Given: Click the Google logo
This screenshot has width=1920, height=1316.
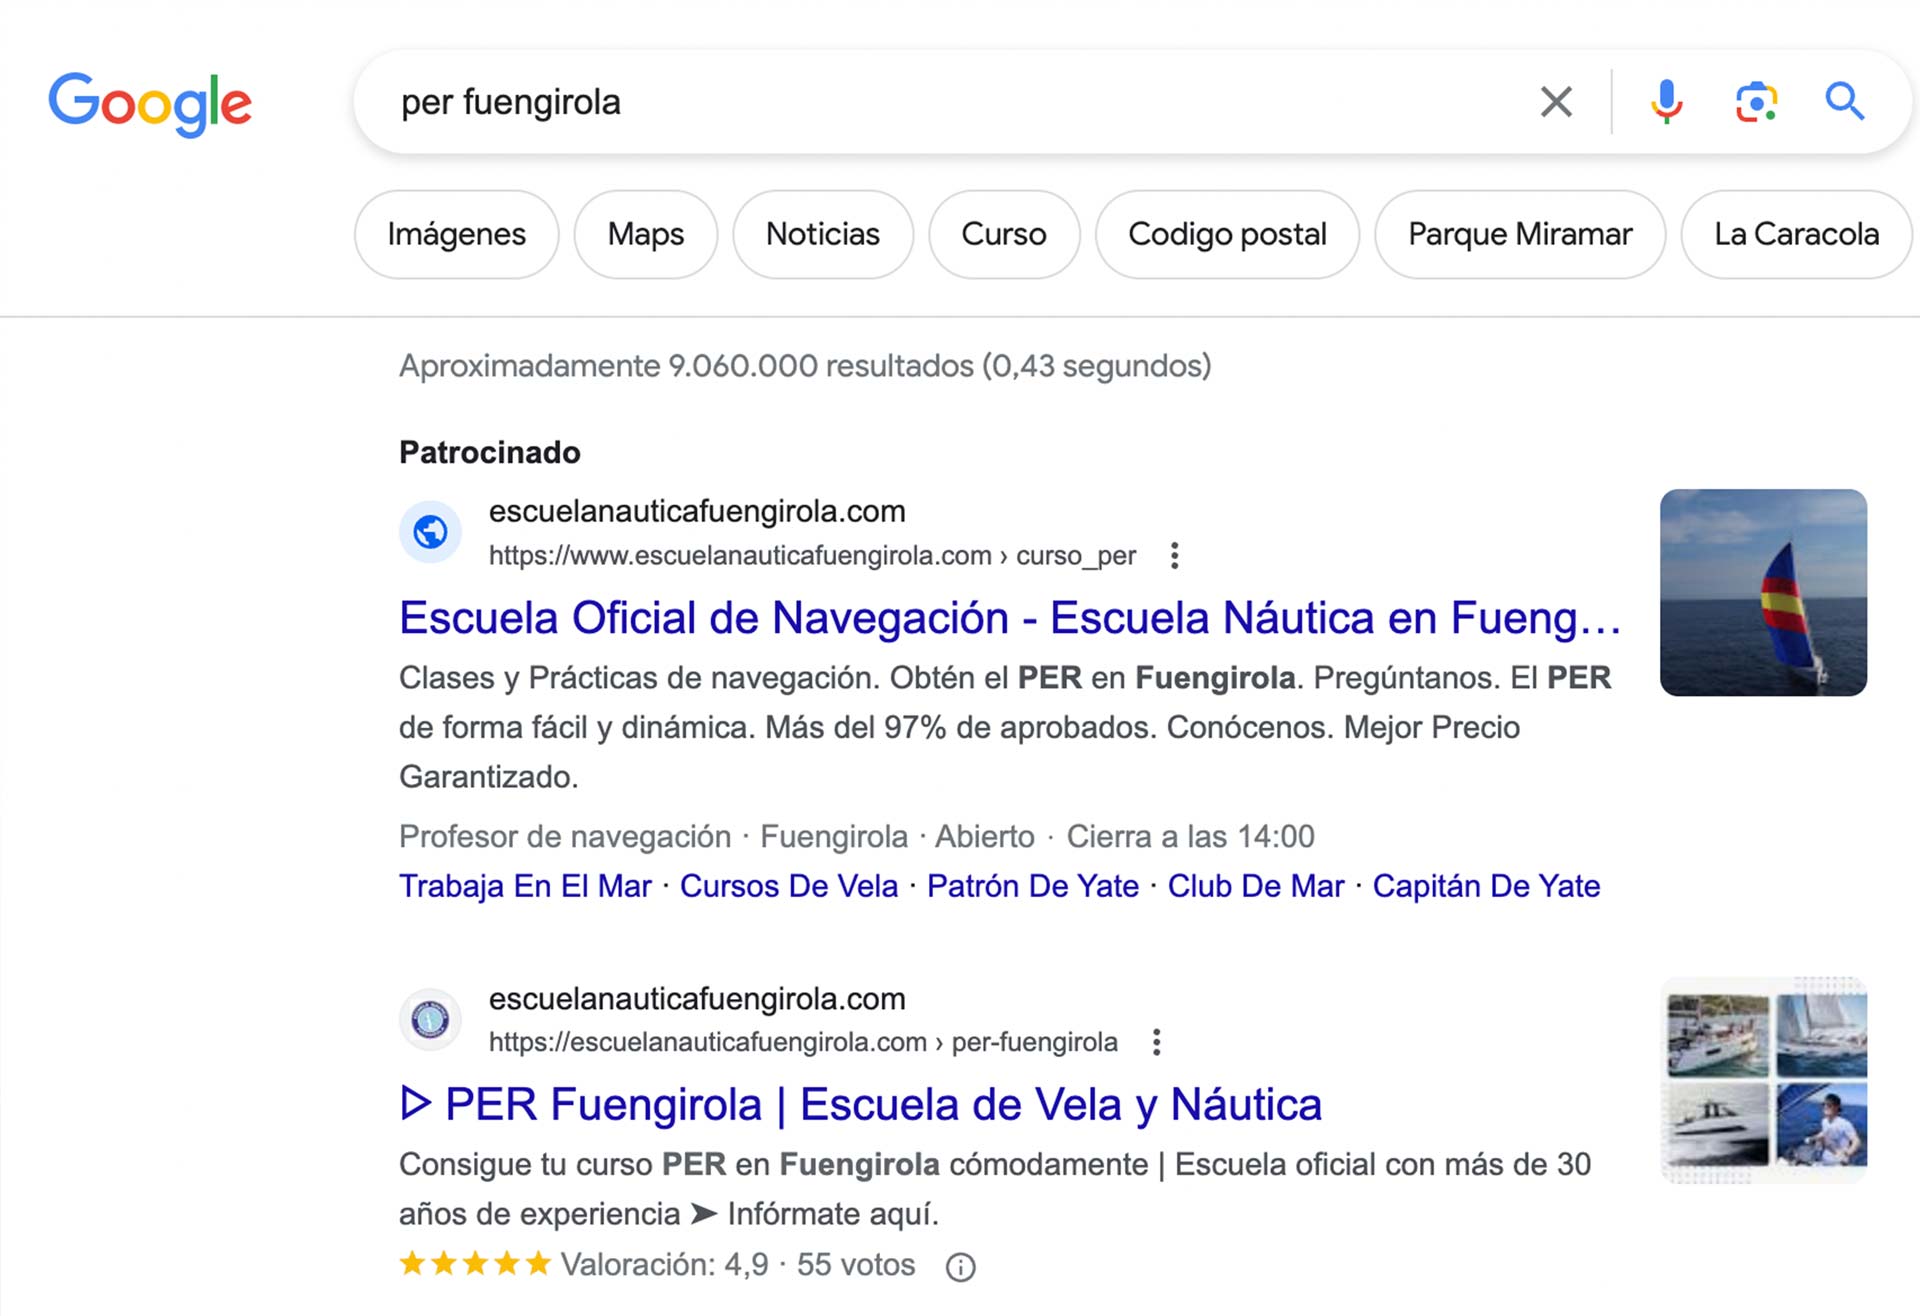Looking at the screenshot, I should pos(150,104).
